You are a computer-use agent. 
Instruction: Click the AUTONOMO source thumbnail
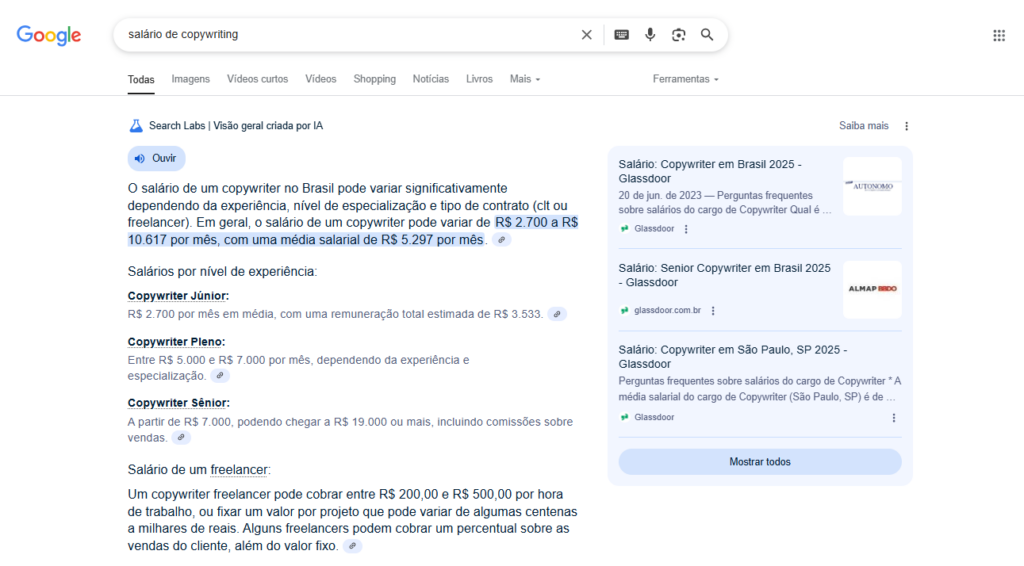(x=871, y=186)
